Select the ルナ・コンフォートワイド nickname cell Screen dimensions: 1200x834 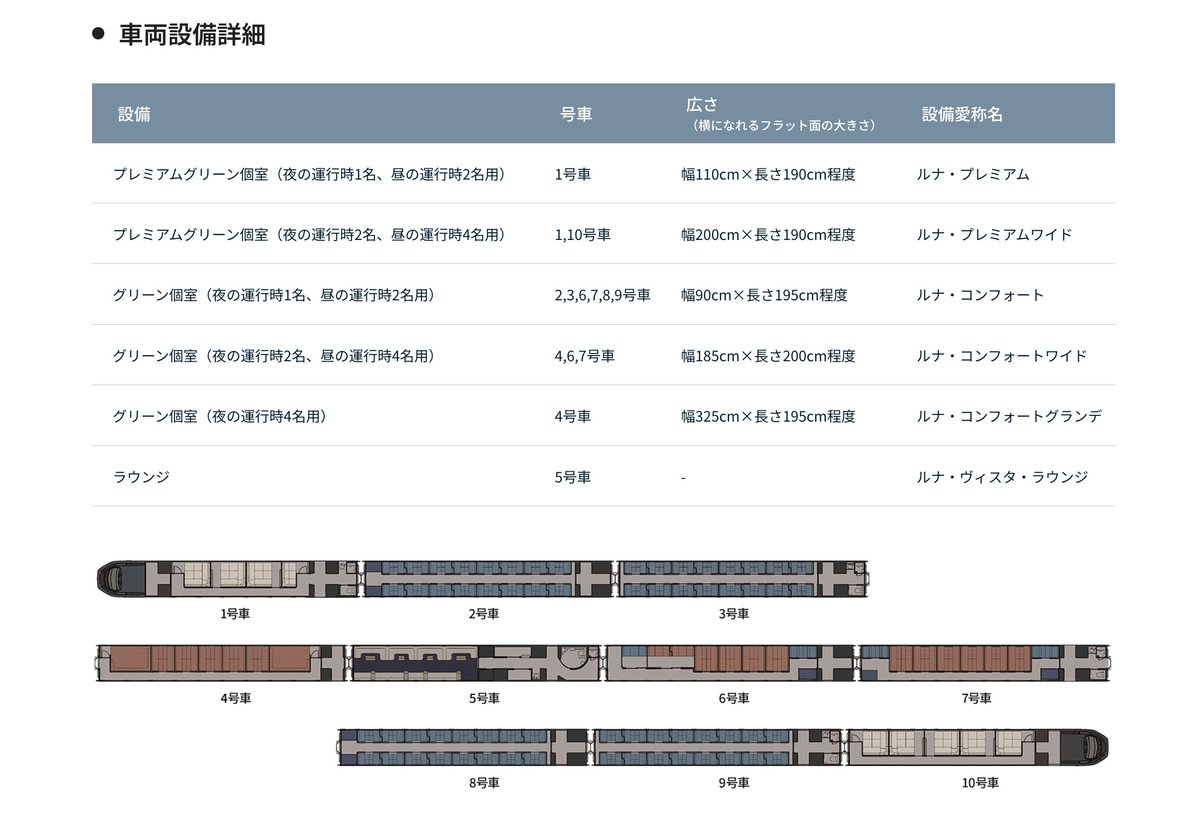[1001, 356]
